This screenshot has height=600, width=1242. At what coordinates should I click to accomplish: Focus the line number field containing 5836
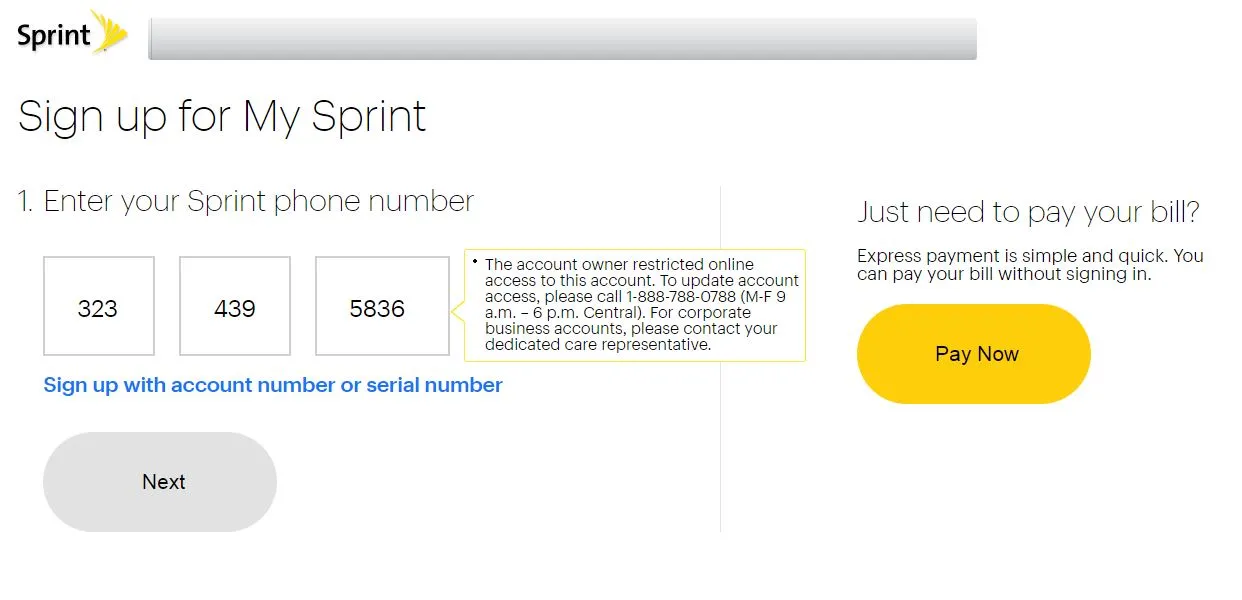[x=382, y=306]
